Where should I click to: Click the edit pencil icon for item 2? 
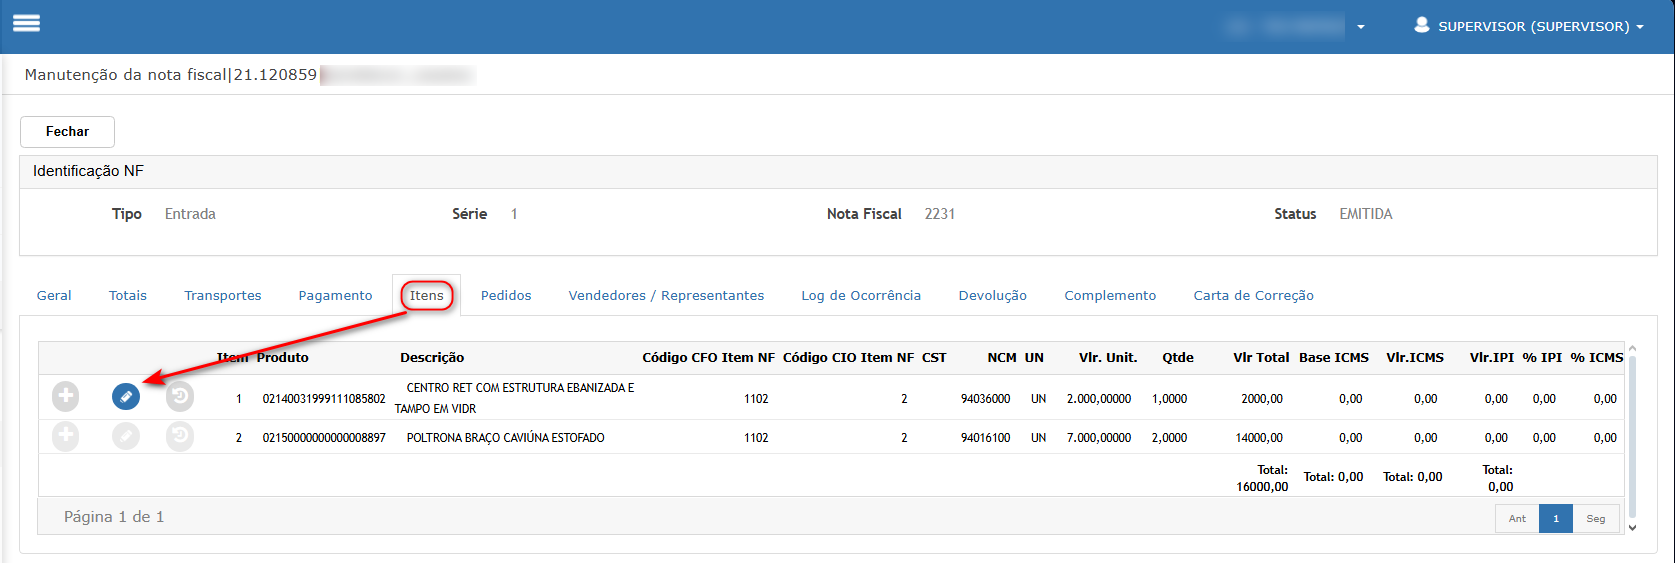(126, 436)
